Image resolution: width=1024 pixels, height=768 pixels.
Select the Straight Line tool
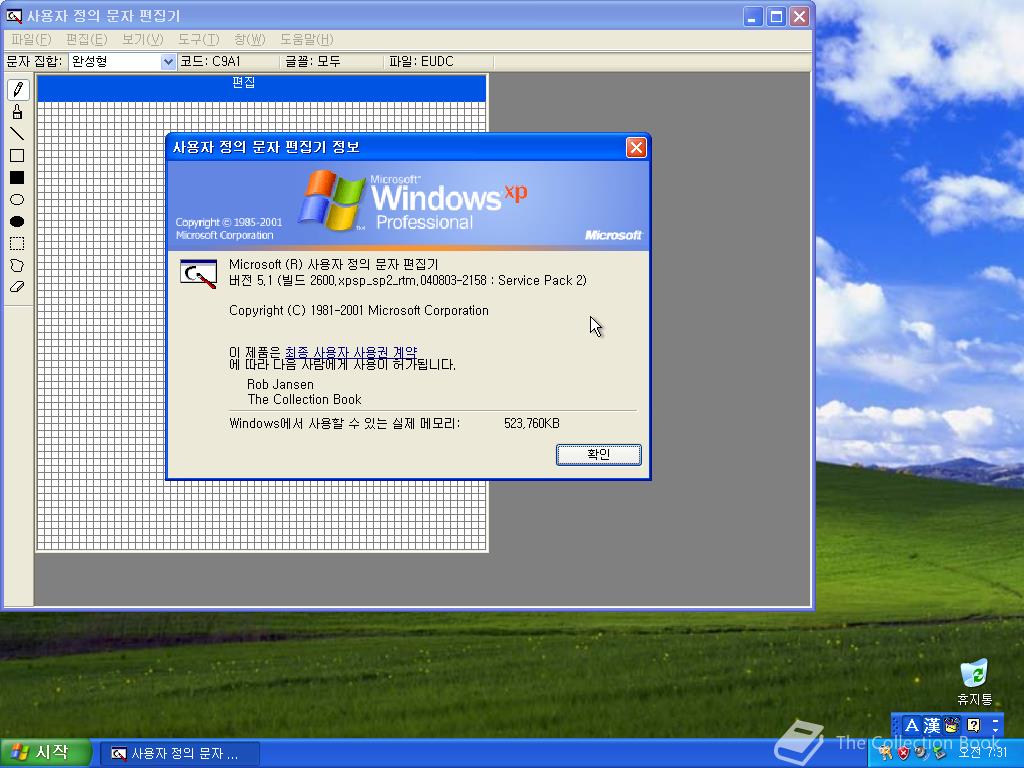[x=18, y=134]
